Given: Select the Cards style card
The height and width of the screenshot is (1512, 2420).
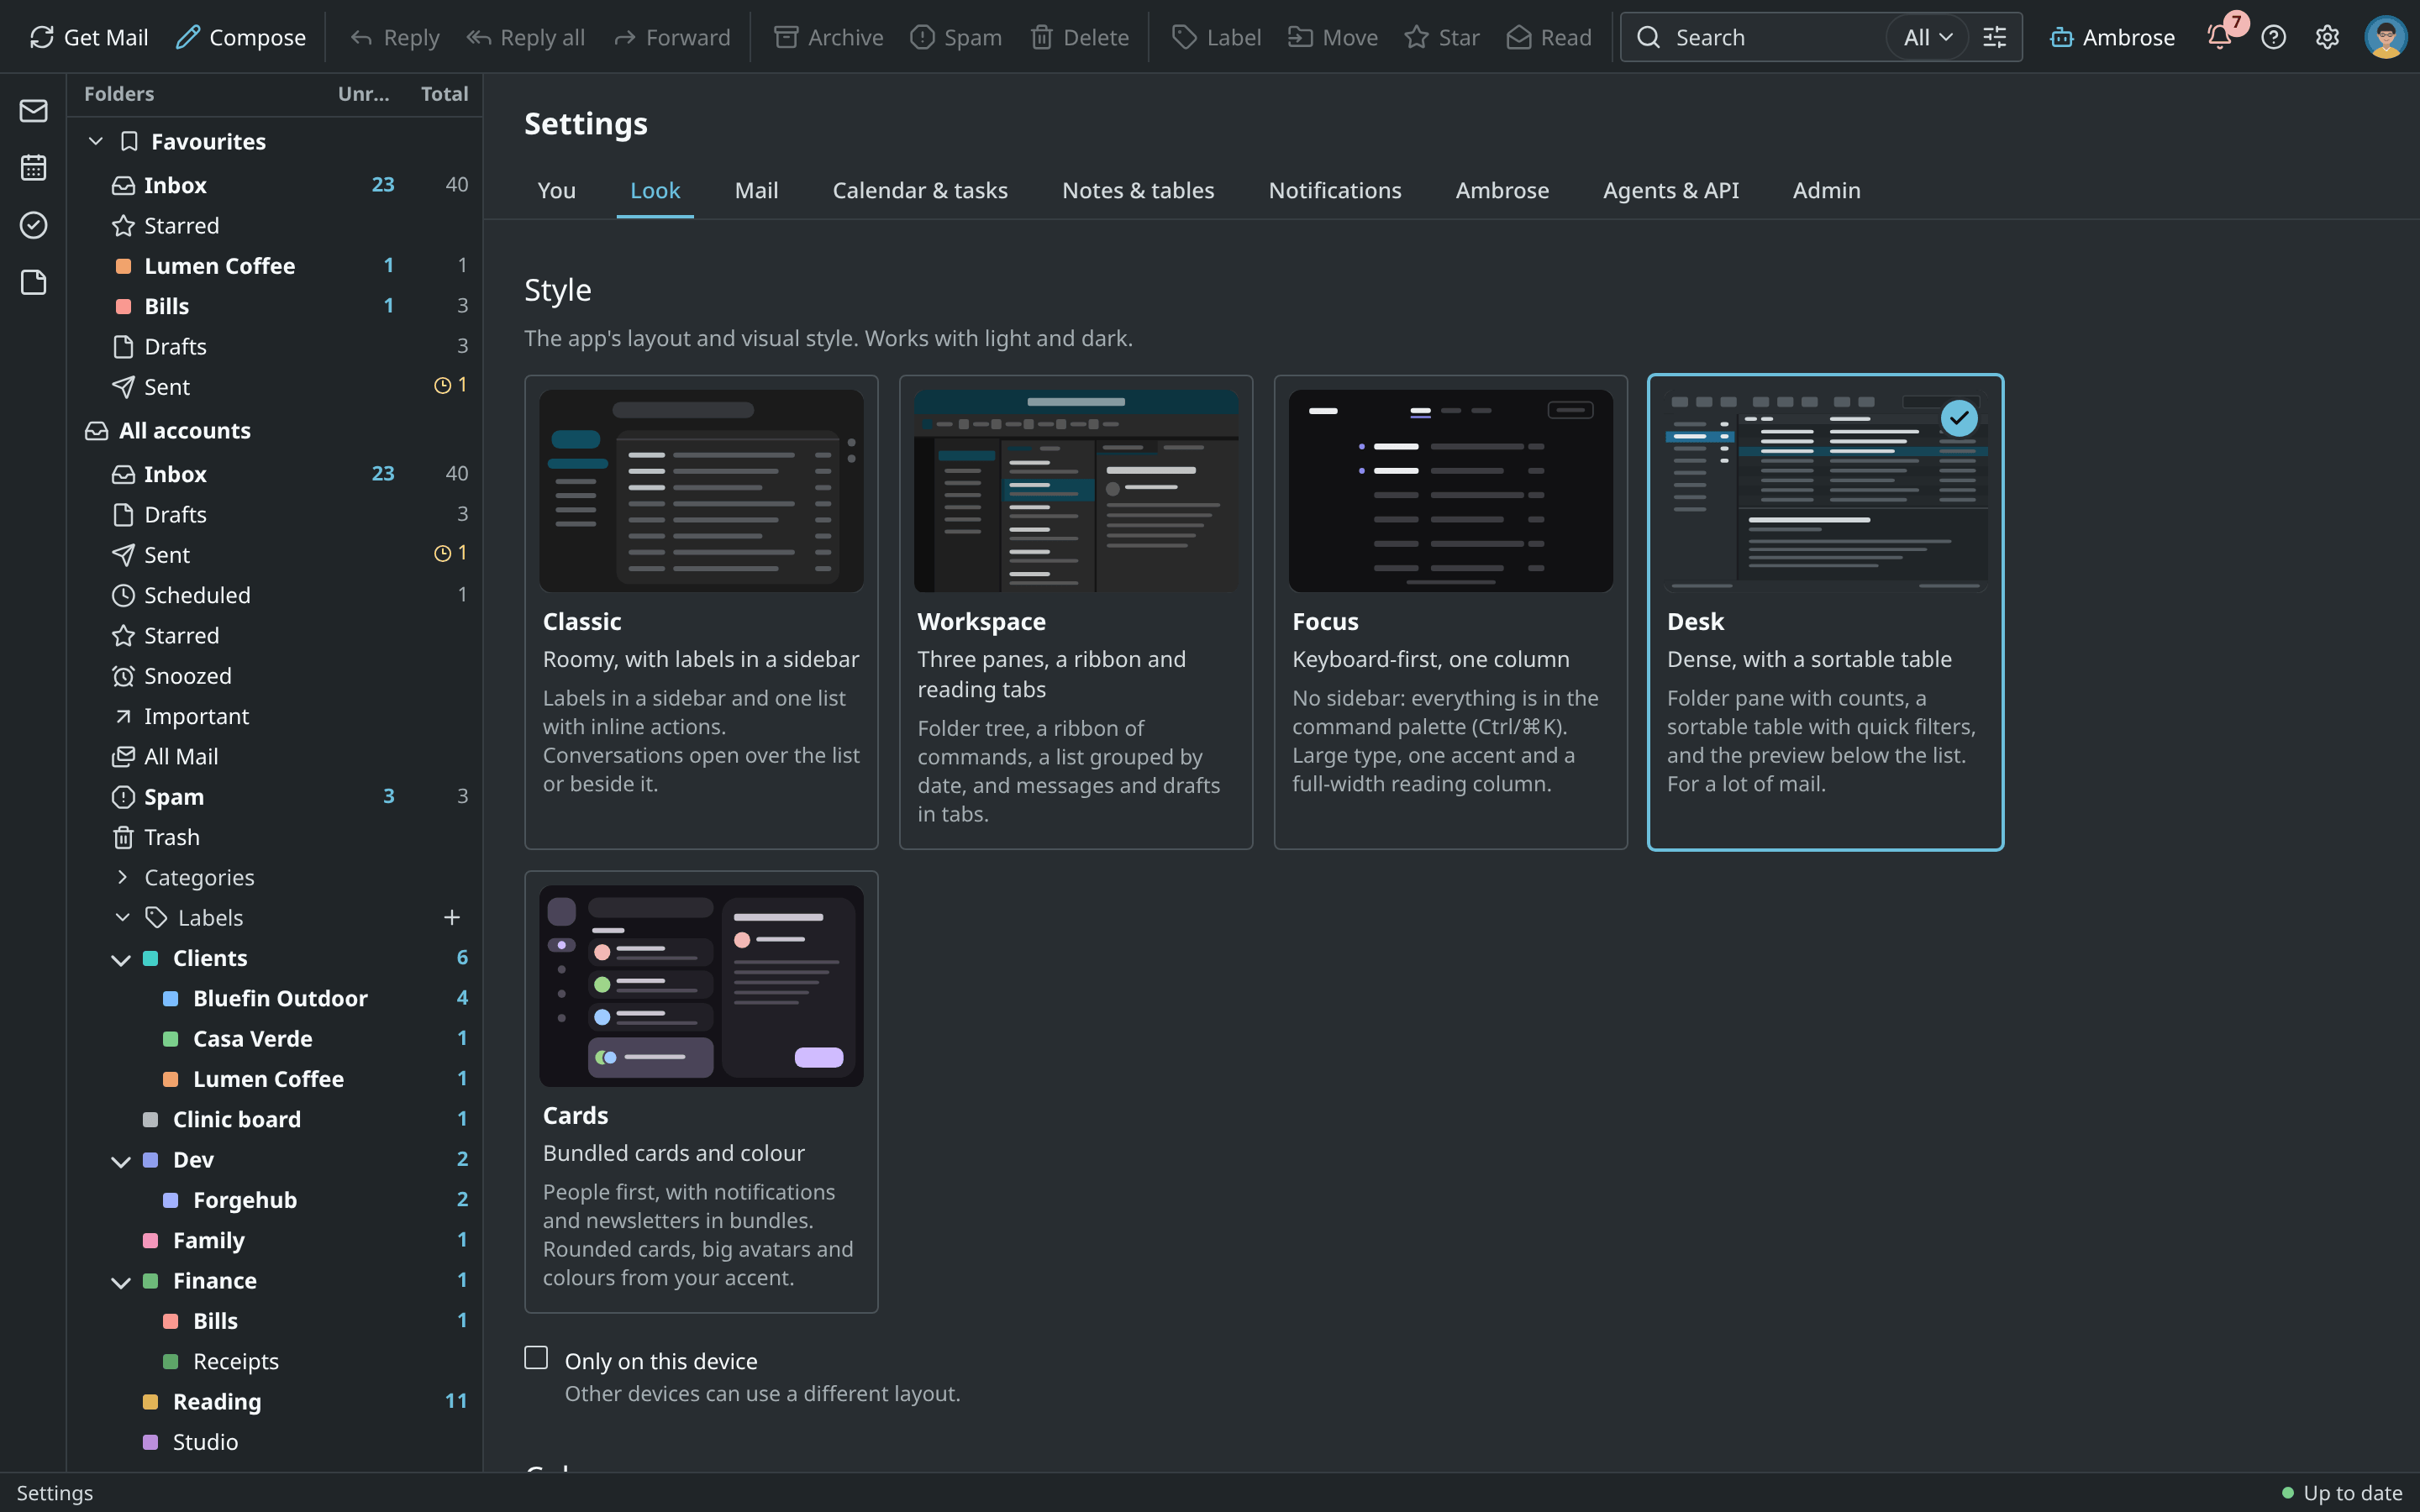Looking at the screenshot, I should pyautogui.click(x=701, y=1091).
